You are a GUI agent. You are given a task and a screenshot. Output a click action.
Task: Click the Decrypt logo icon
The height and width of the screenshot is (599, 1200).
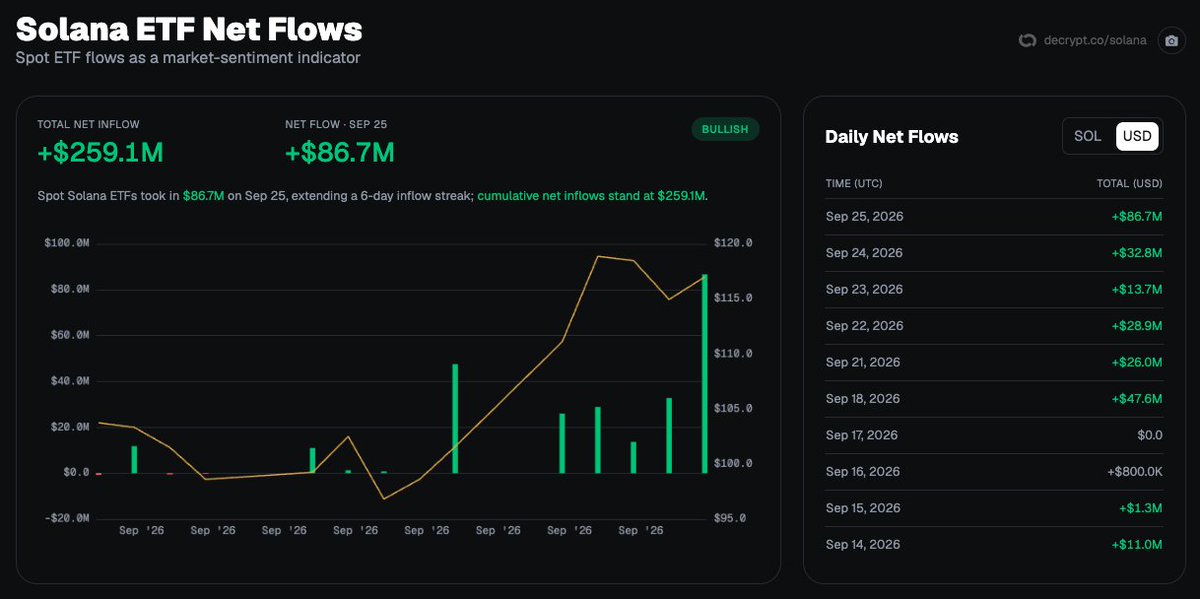coord(1026,41)
